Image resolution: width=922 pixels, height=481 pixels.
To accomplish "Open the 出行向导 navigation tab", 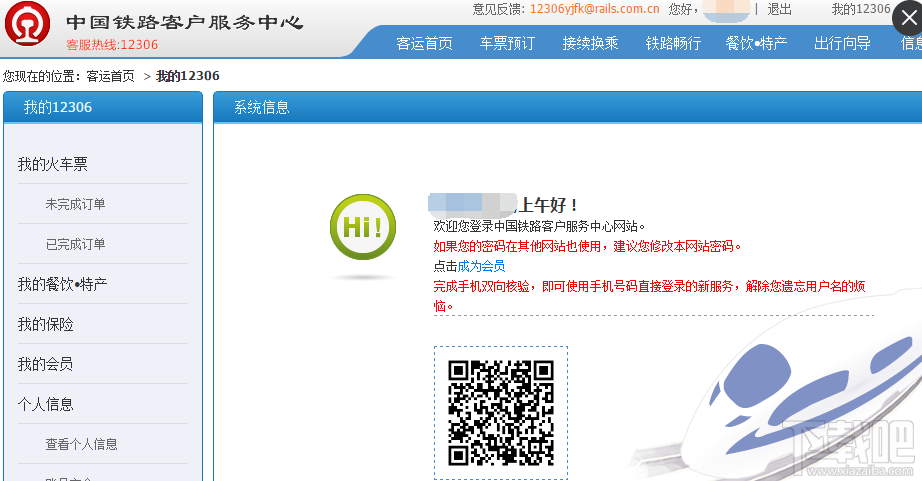I will 842,44.
